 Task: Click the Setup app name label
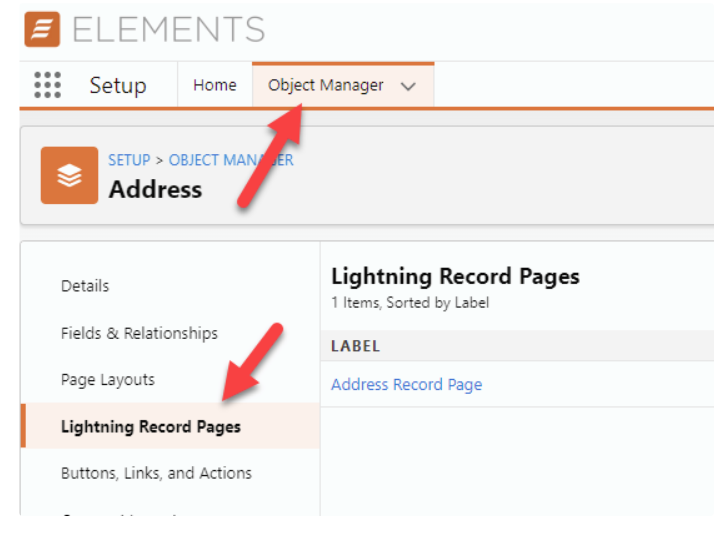point(117,85)
